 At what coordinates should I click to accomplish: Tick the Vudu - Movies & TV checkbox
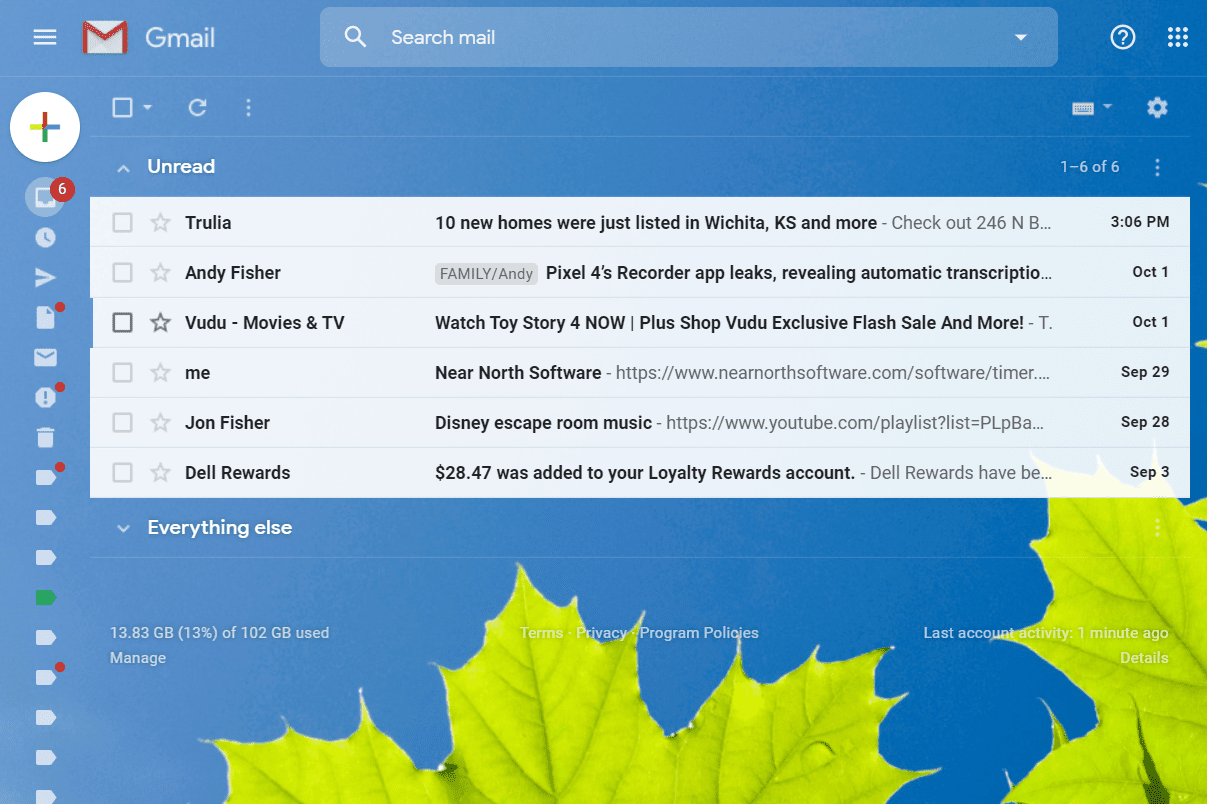click(122, 323)
